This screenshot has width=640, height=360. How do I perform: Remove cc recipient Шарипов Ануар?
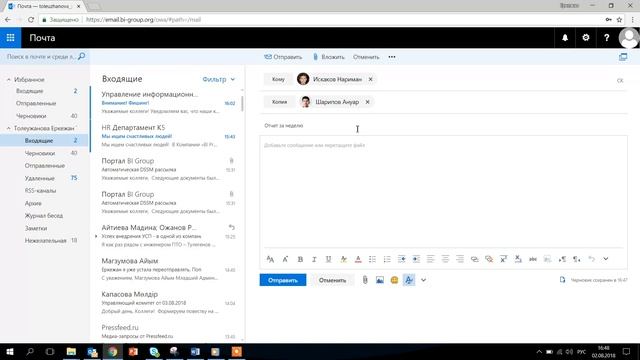point(367,102)
